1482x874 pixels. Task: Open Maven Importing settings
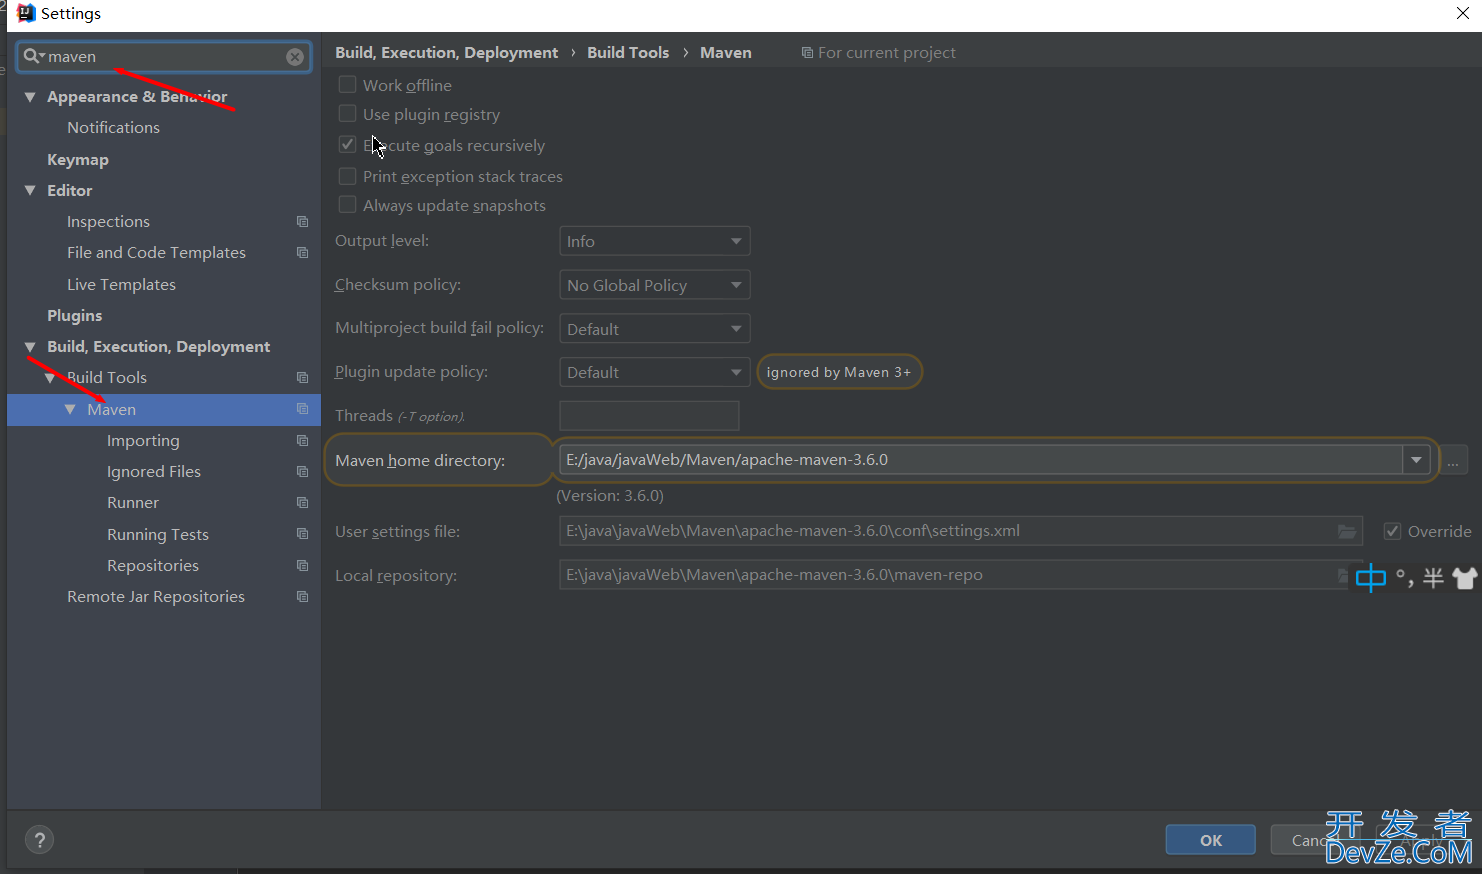click(x=143, y=441)
